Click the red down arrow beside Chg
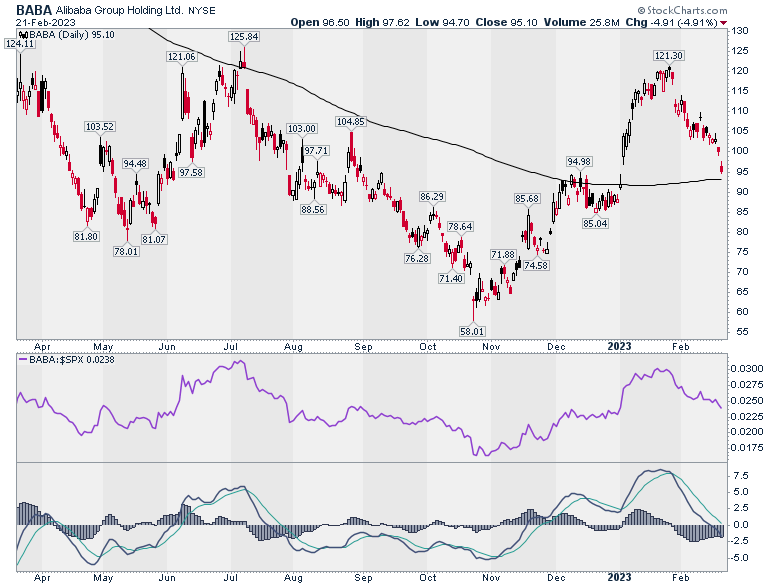Viewport: 780px width, 586px height. pyautogui.click(x=723, y=22)
